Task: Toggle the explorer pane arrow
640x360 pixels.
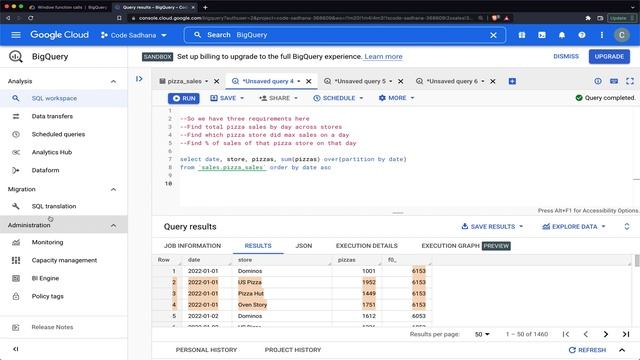Action: point(139,79)
